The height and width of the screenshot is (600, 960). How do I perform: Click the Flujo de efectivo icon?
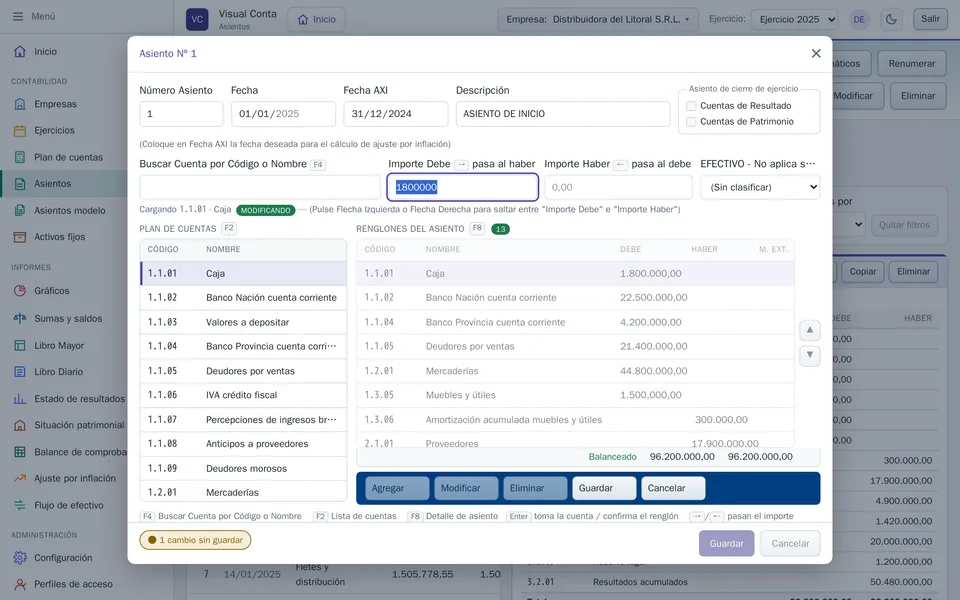click(20, 505)
